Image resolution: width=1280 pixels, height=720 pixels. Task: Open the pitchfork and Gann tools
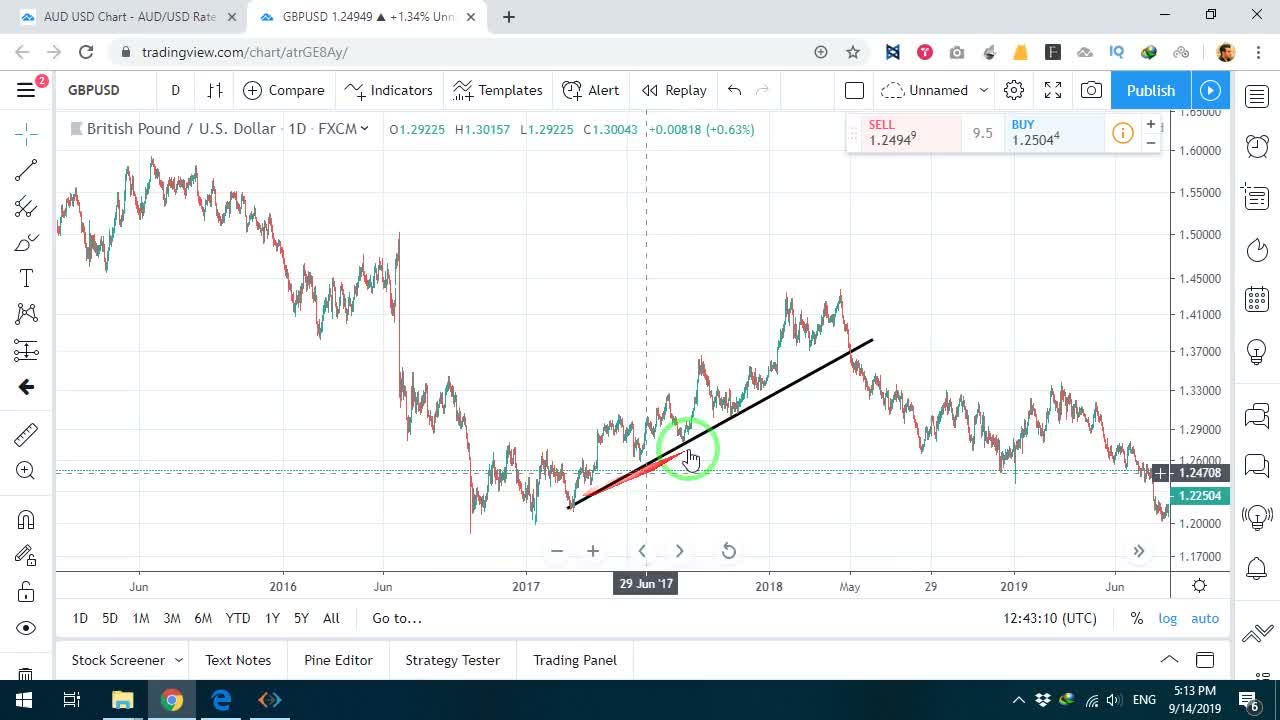pos(26,207)
